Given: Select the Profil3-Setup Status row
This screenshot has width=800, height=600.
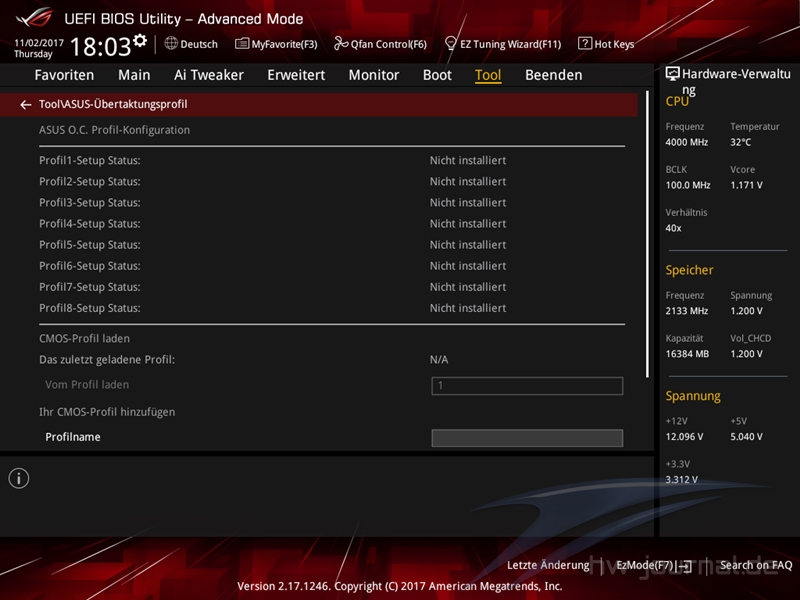Looking at the screenshot, I should coord(332,203).
